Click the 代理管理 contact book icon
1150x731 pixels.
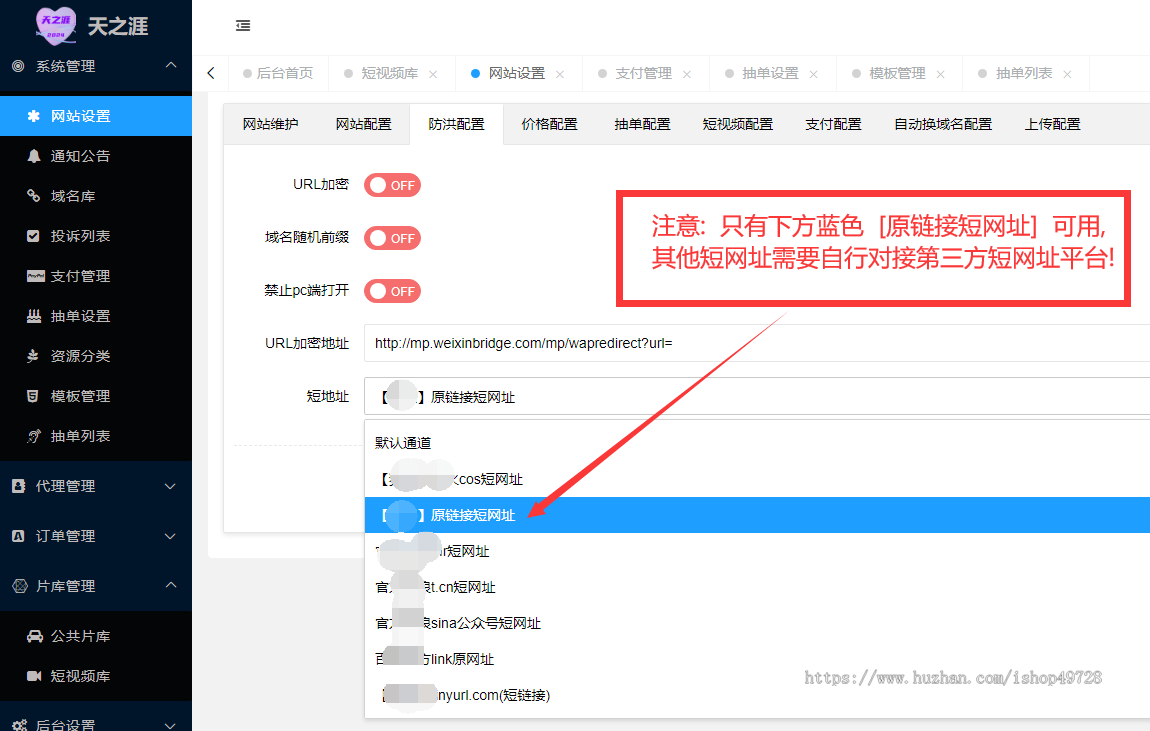[x=18, y=485]
